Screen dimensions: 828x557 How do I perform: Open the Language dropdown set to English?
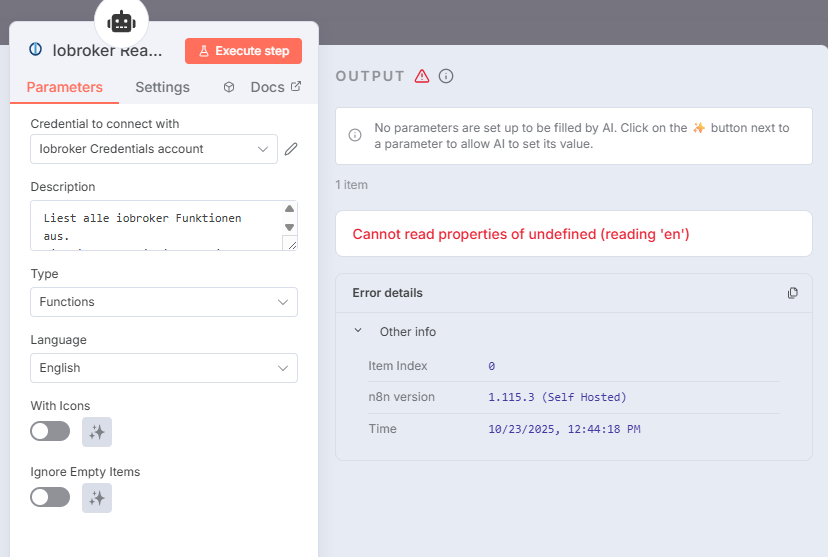[x=164, y=368]
